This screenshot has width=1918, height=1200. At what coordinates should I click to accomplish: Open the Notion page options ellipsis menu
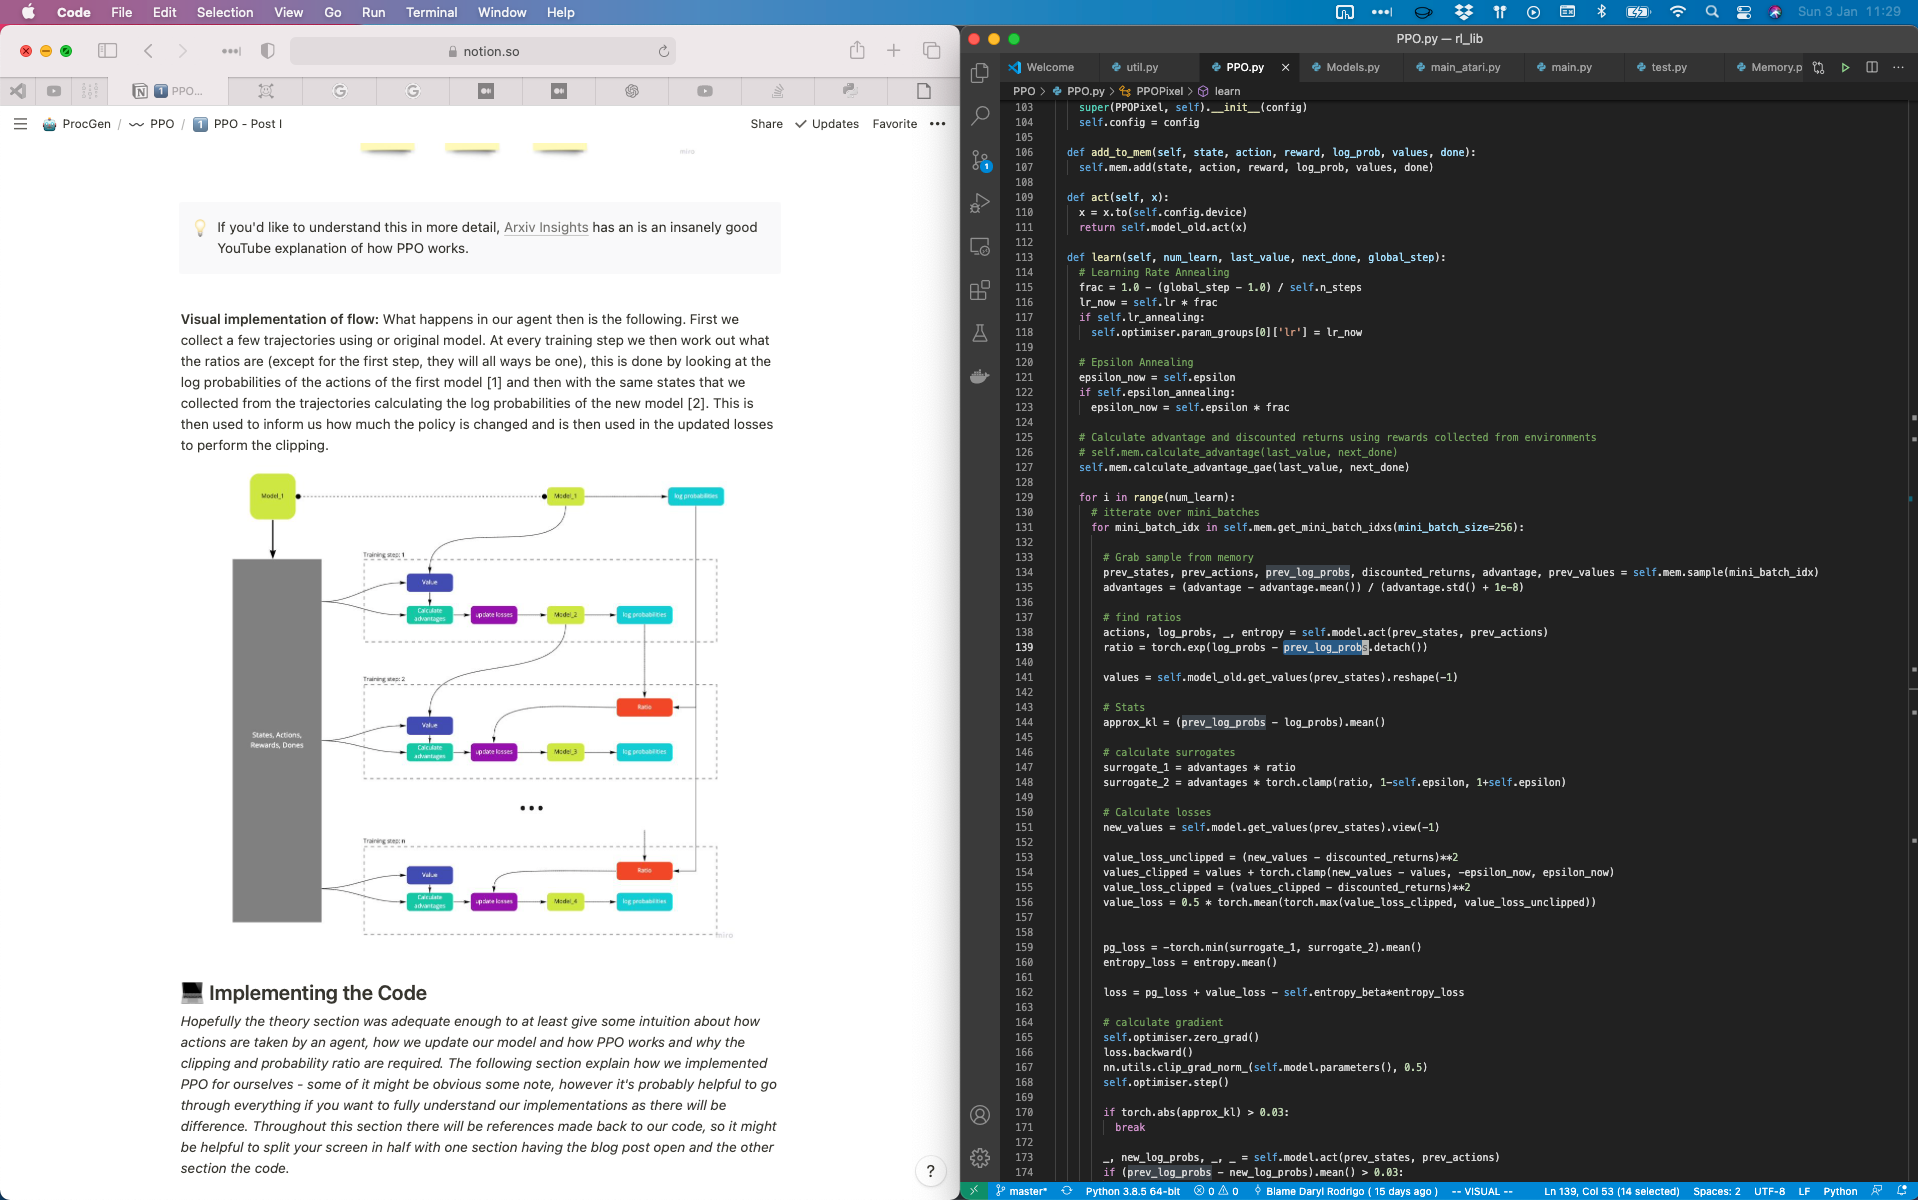937,124
